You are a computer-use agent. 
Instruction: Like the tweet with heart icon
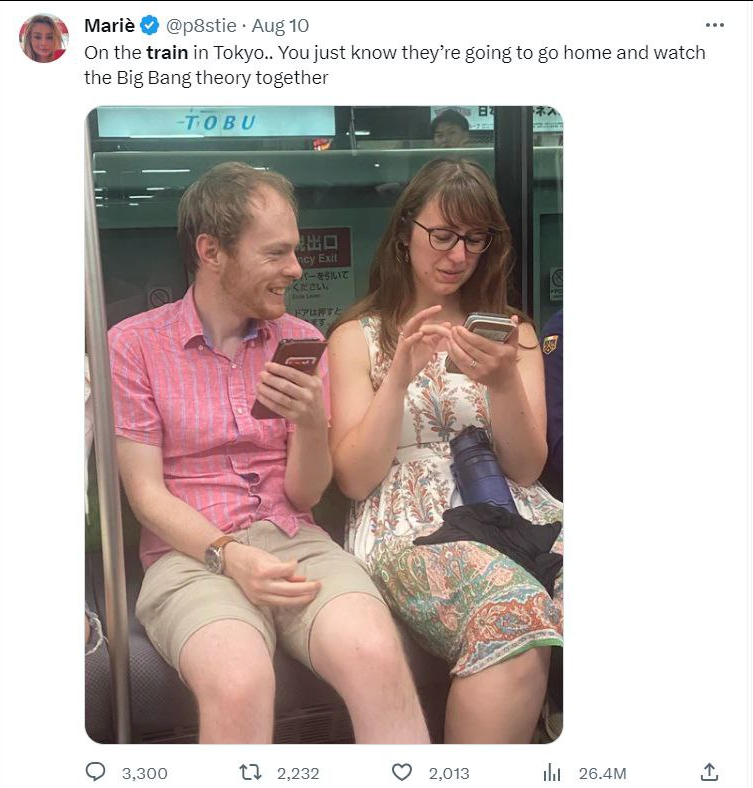point(402,772)
